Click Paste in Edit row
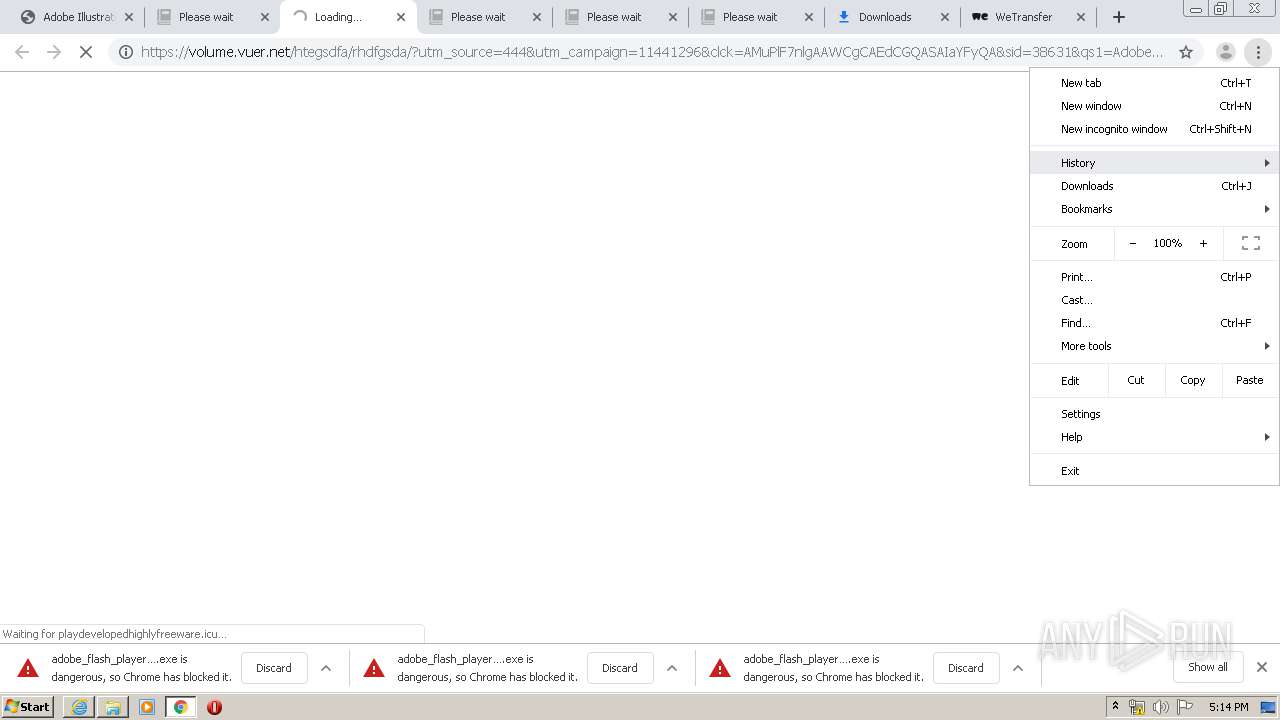1280x720 pixels. click(1250, 380)
